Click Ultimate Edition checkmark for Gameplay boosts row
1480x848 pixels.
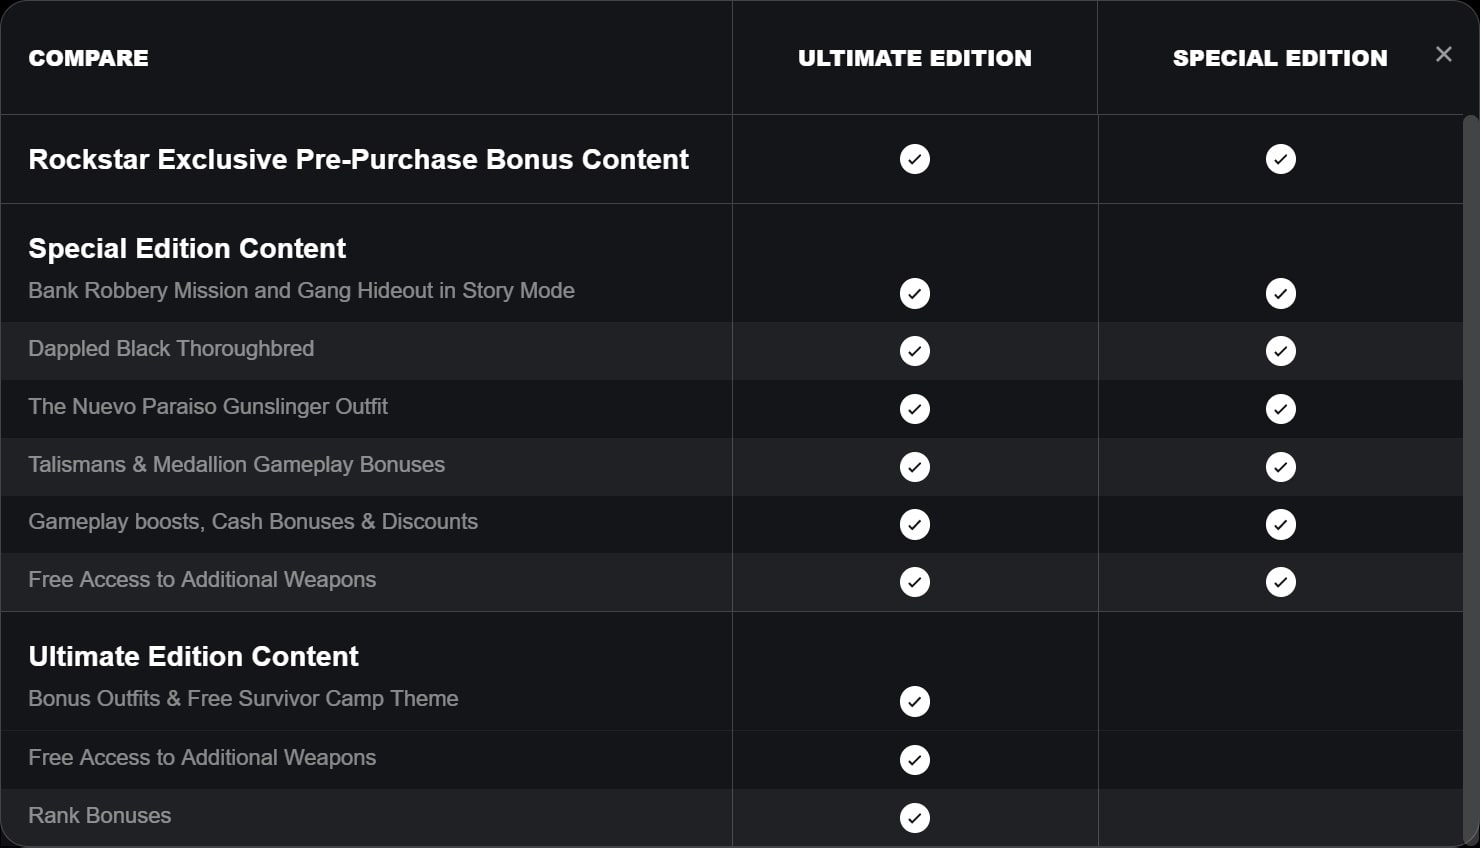point(915,524)
